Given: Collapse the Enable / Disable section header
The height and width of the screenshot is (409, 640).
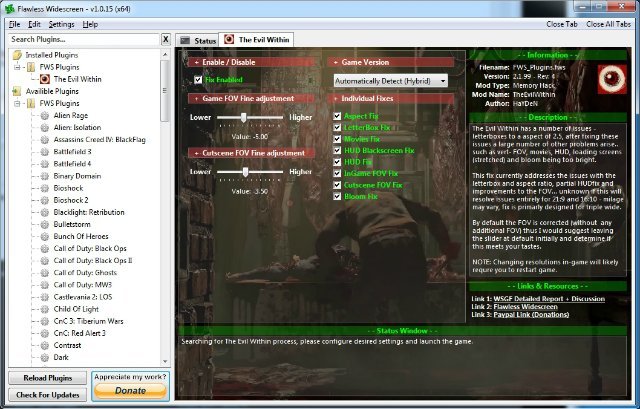Looking at the screenshot, I should [251, 62].
